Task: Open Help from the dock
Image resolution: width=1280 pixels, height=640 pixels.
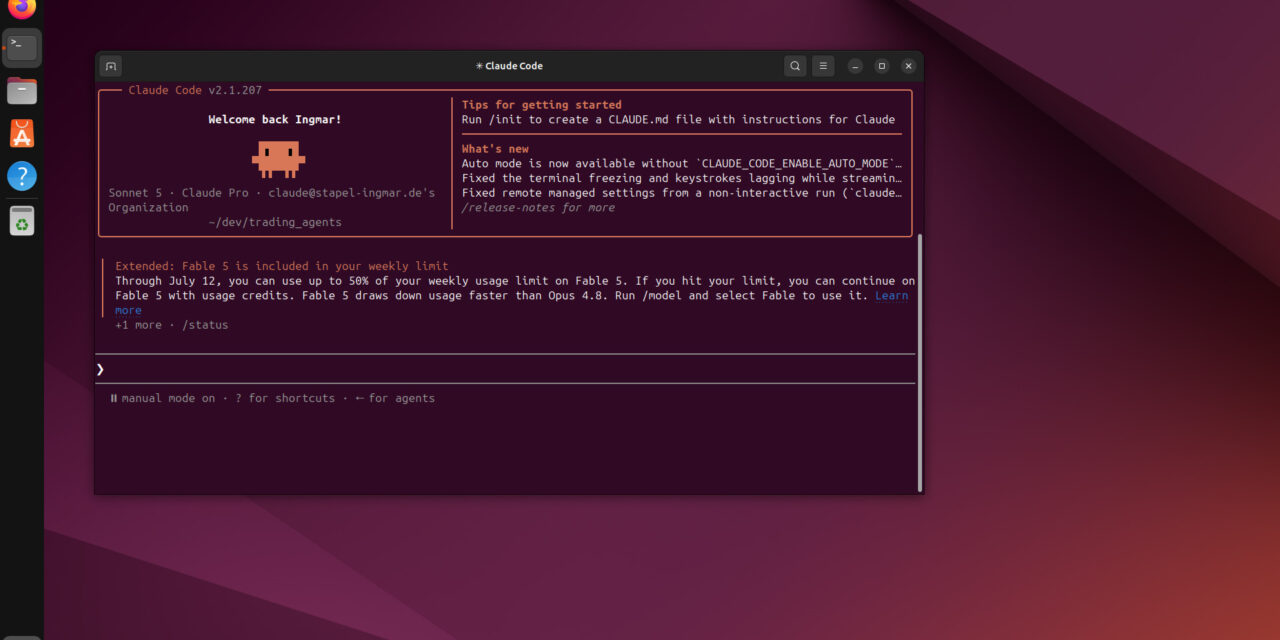Action: point(22,177)
